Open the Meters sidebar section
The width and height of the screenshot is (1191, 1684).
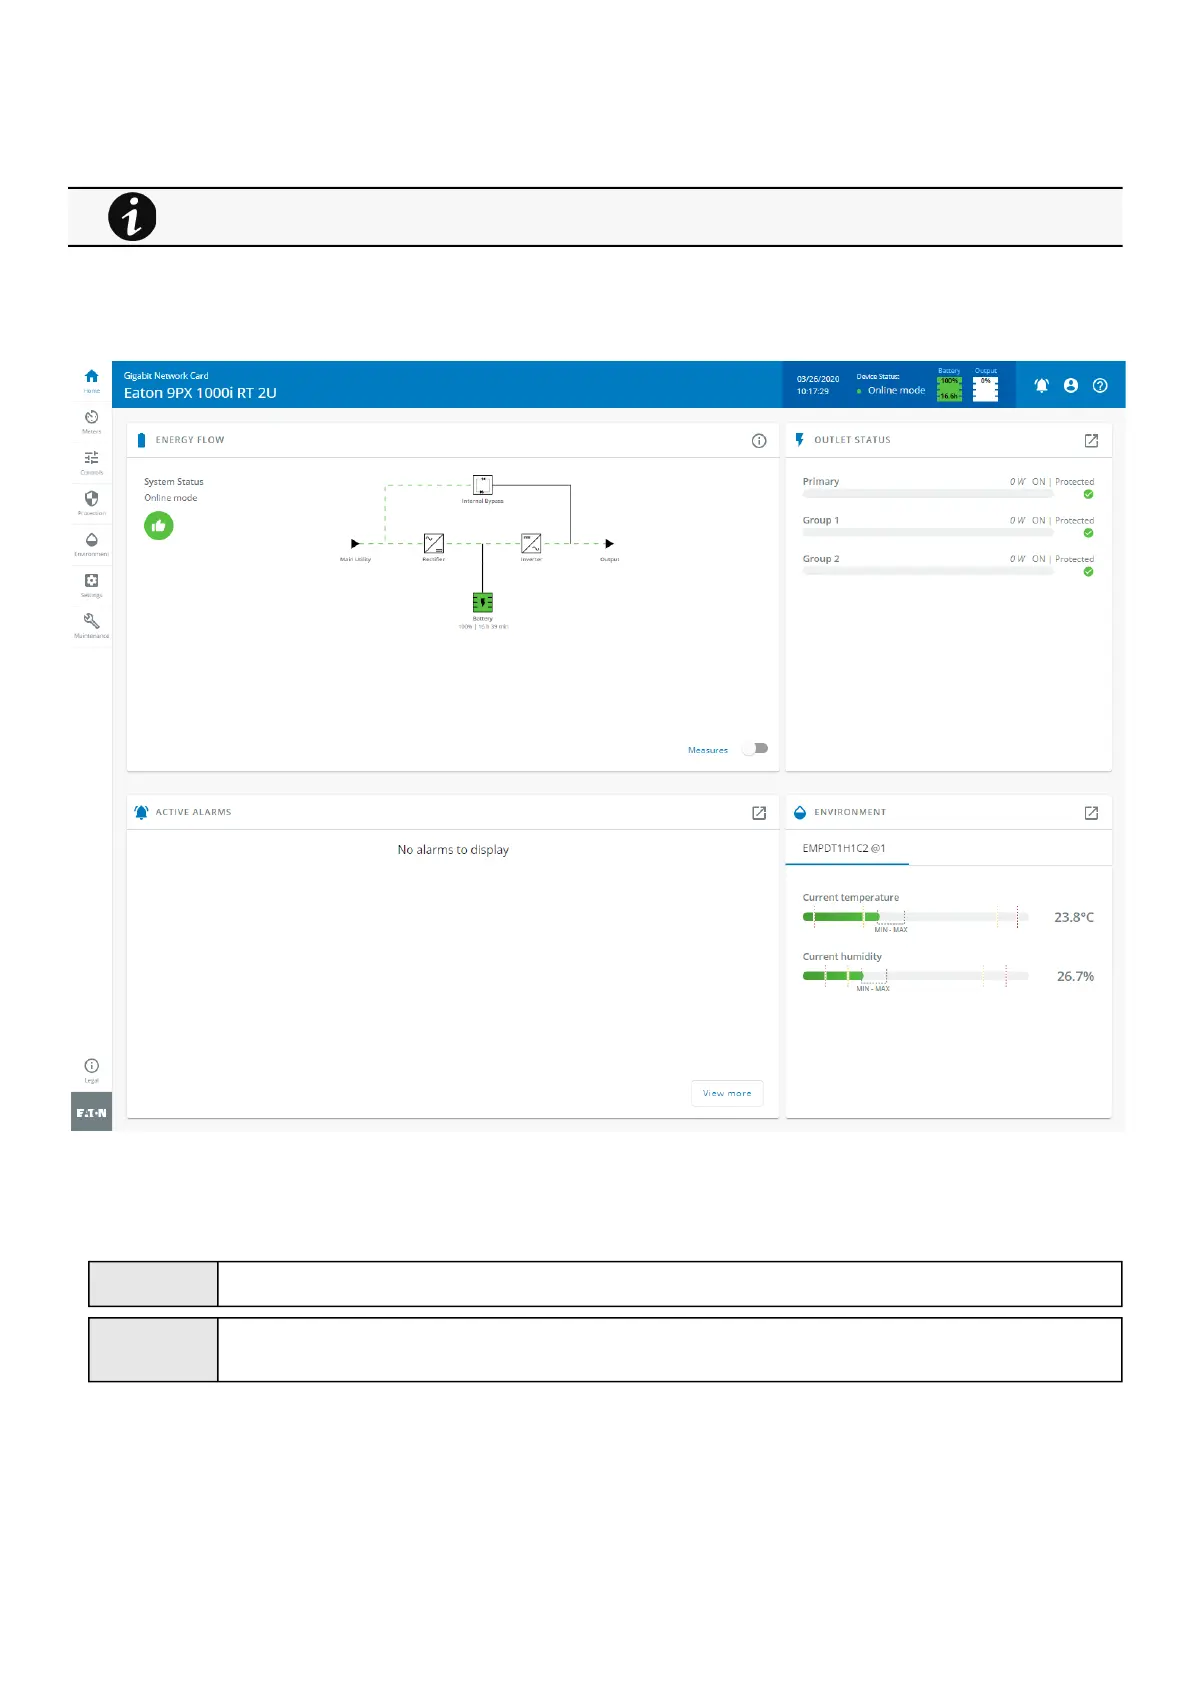pos(91,422)
